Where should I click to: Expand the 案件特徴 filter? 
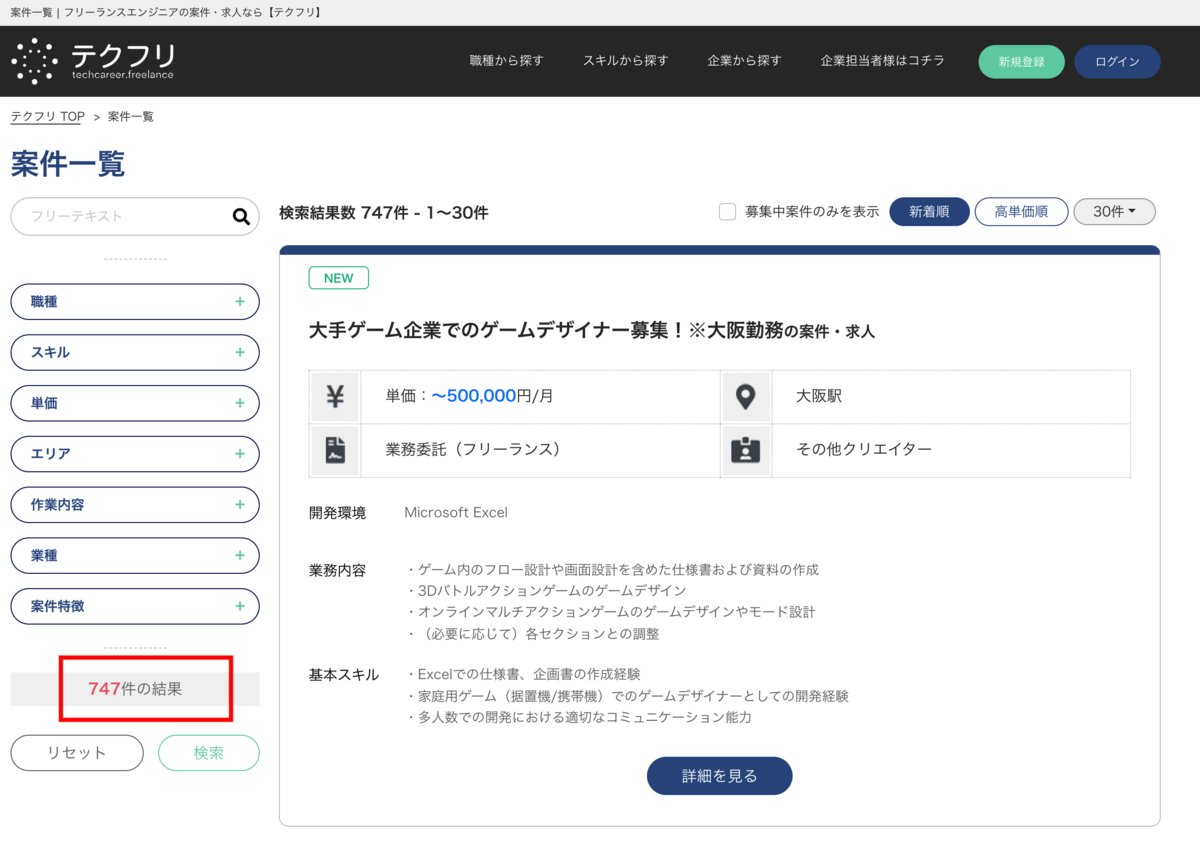coord(135,606)
